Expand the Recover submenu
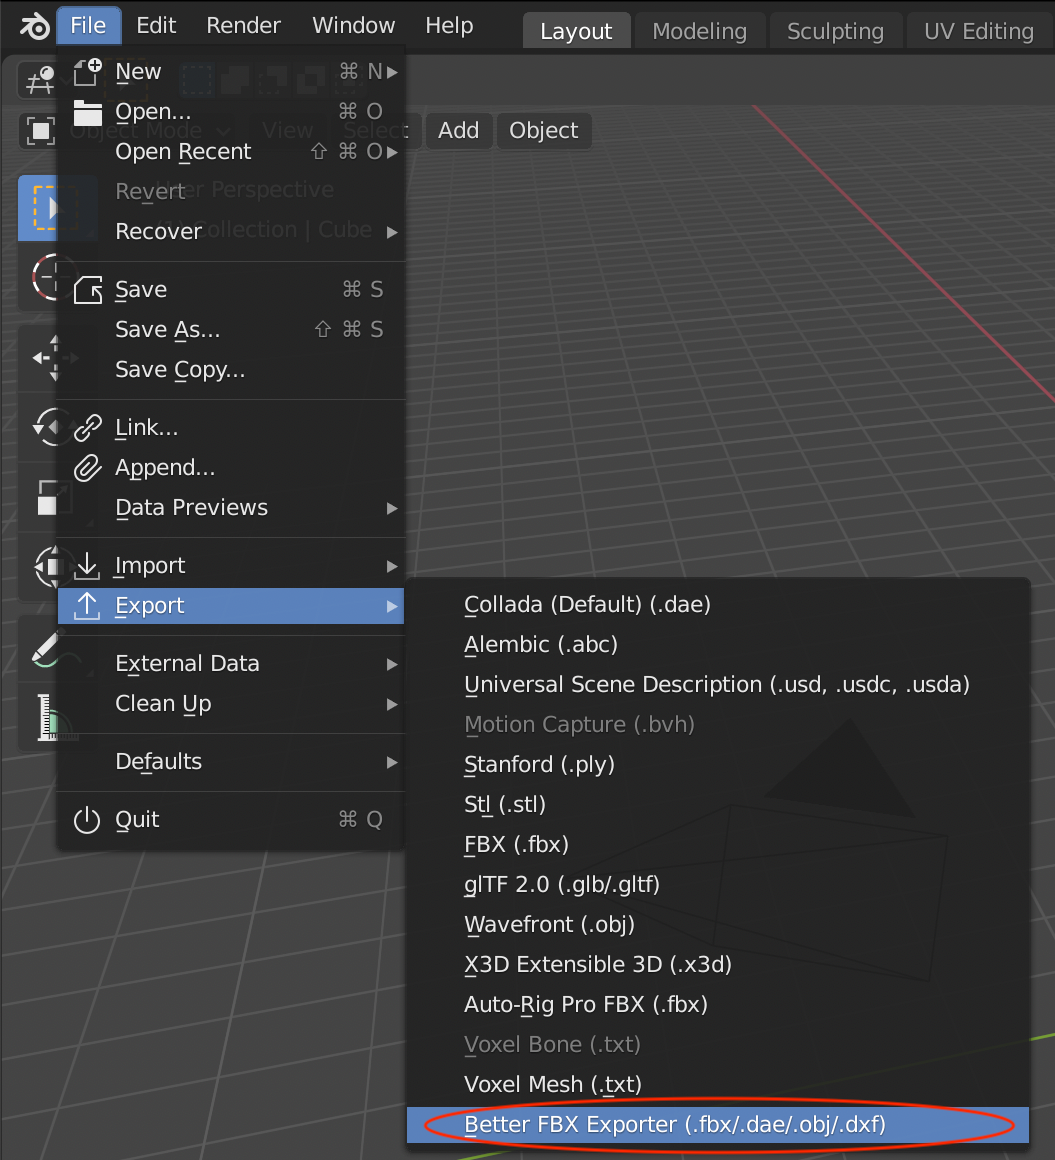1055x1160 pixels. pyautogui.click(x=232, y=232)
